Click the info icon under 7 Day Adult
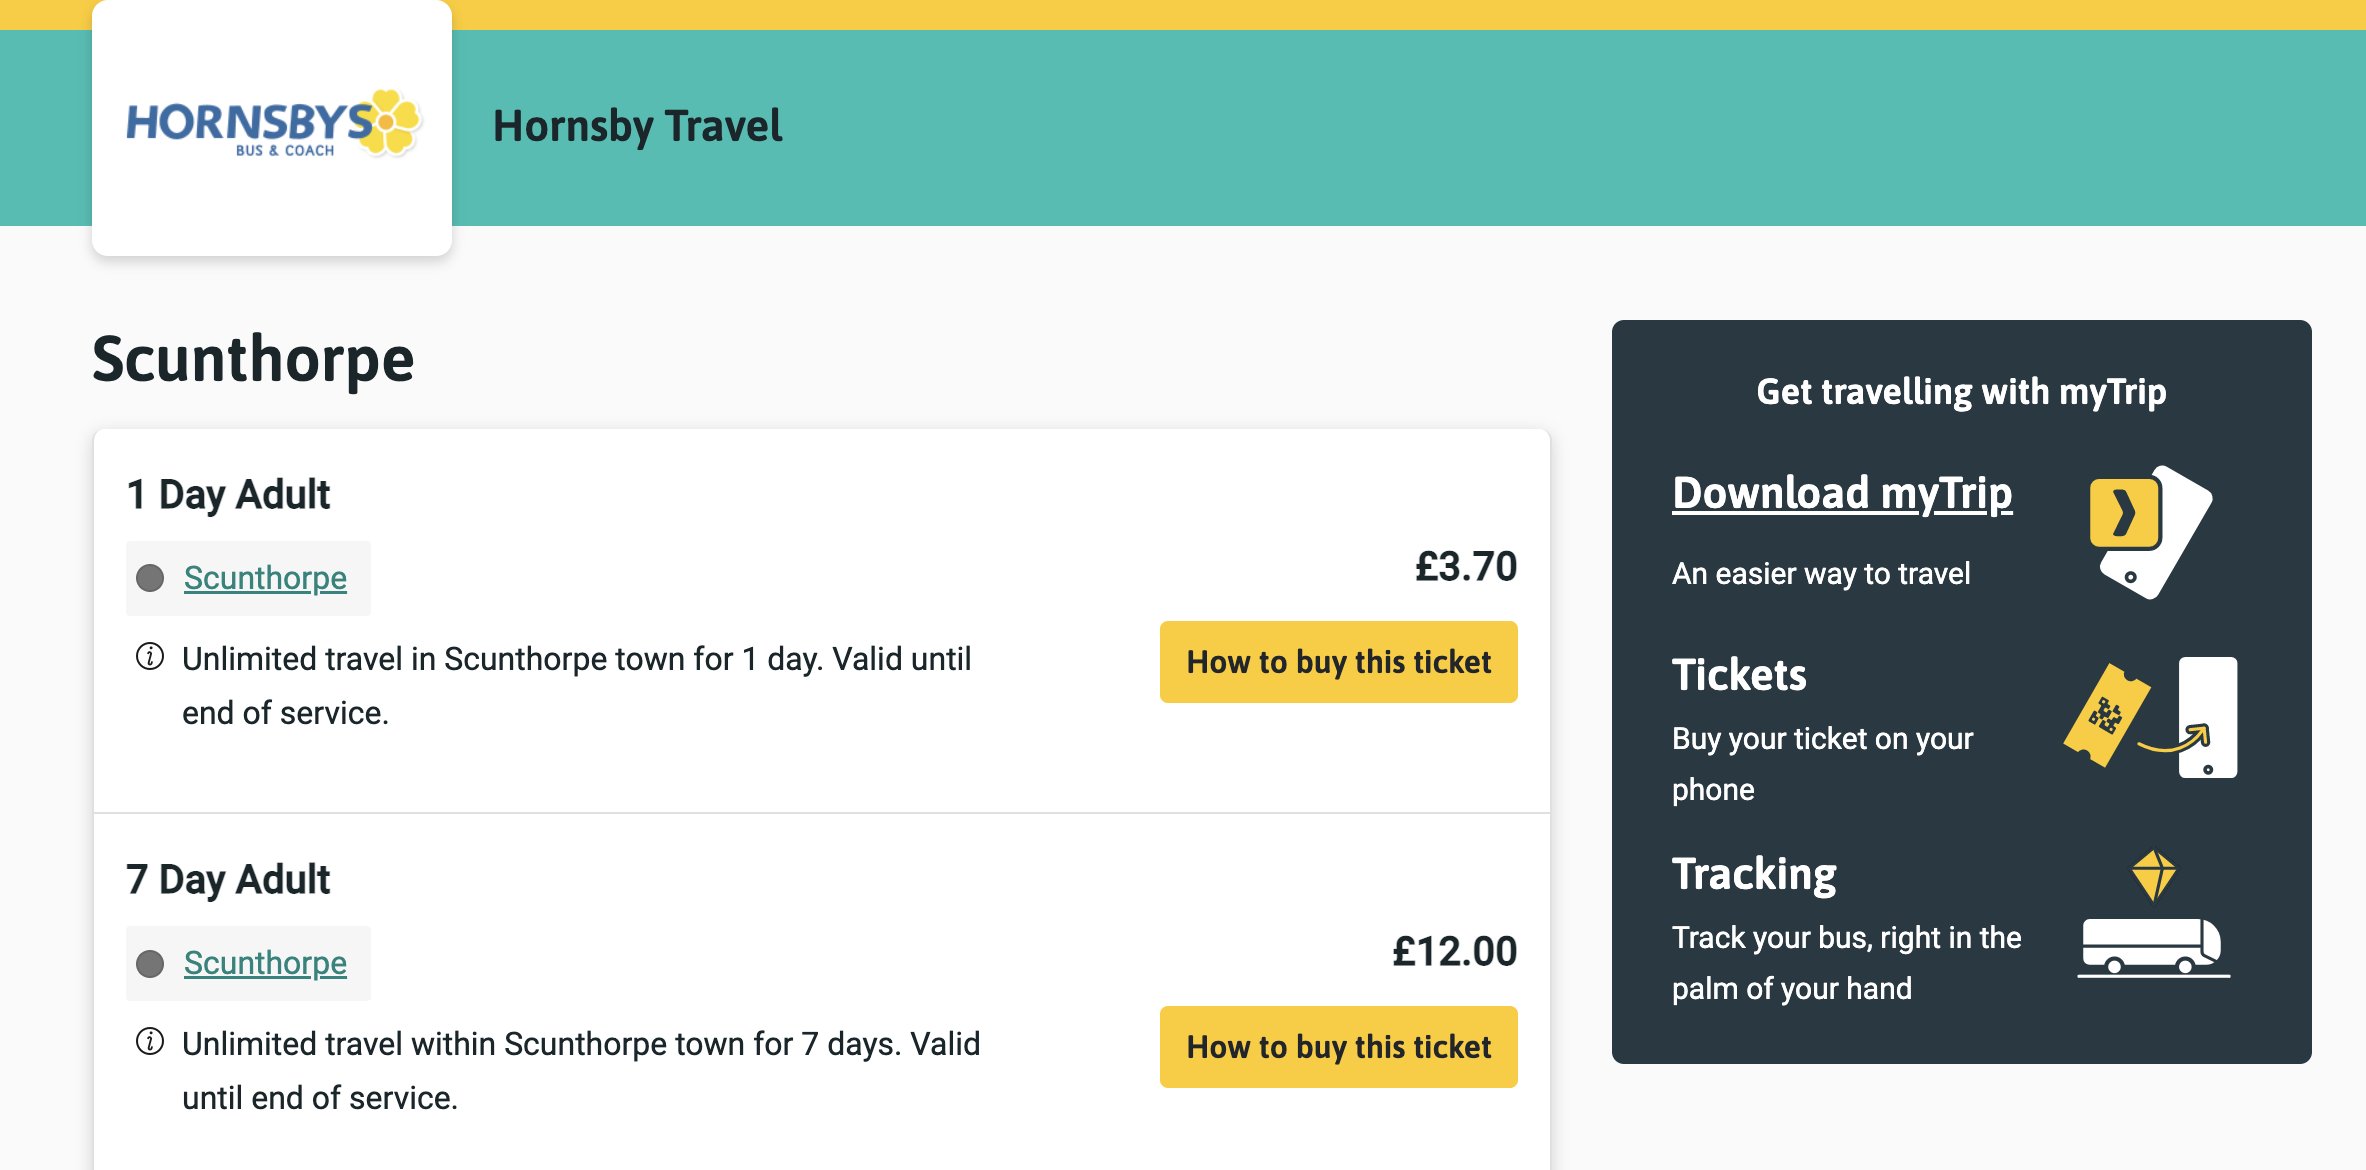Screen dimensions: 2366x1170 pyautogui.click(x=150, y=1042)
